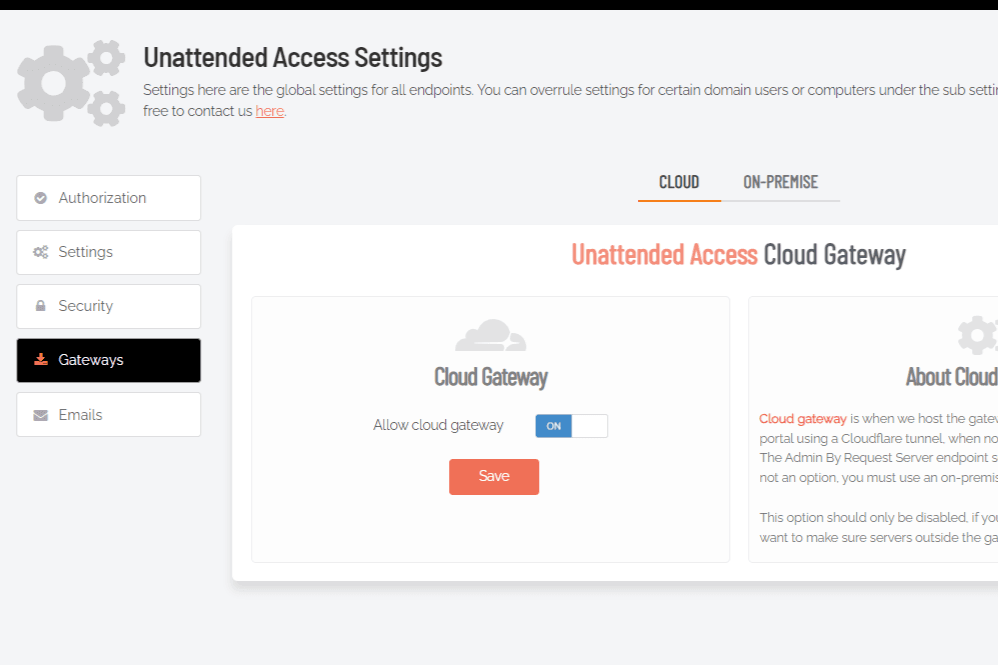Click the 'Allow cloud gateway' label
Screen dimensions: 998x665
pyautogui.click(x=439, y=425)
